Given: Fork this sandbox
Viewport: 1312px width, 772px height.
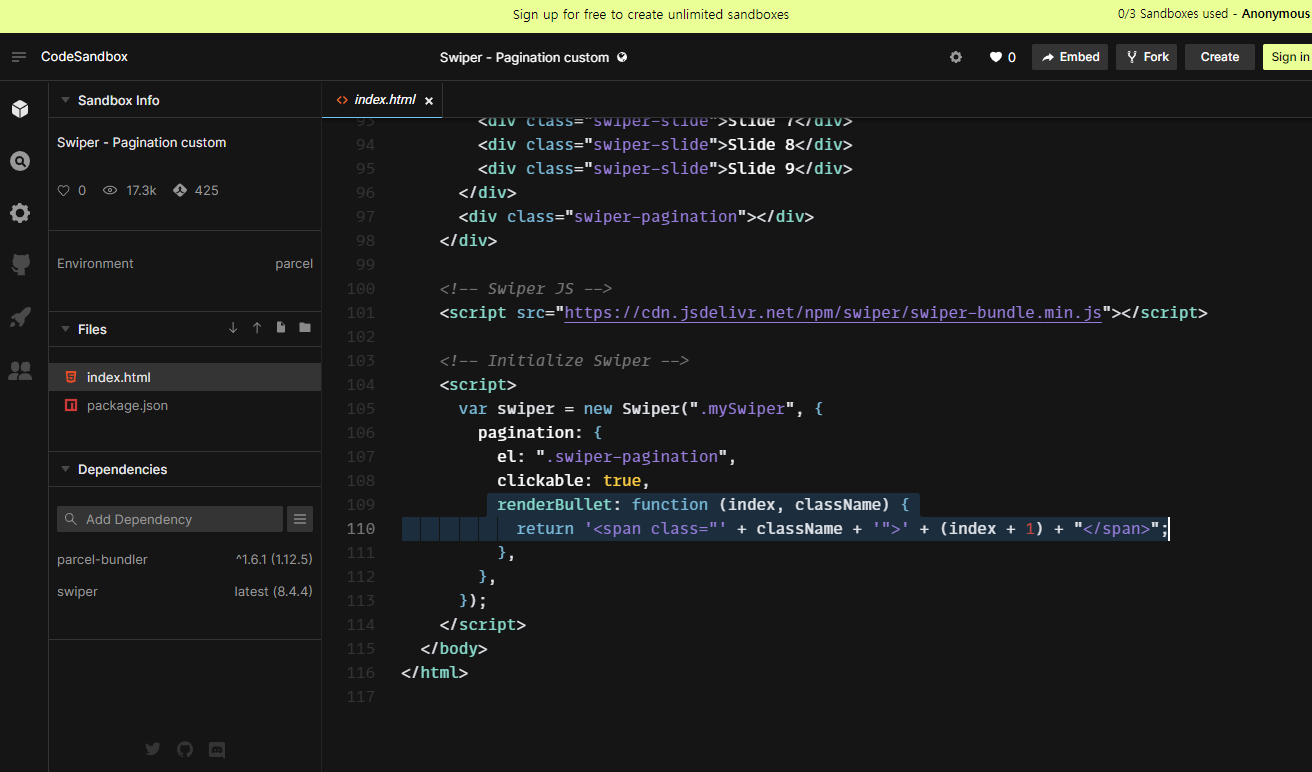Looking at the screenshot, I should coord(1146,57).
